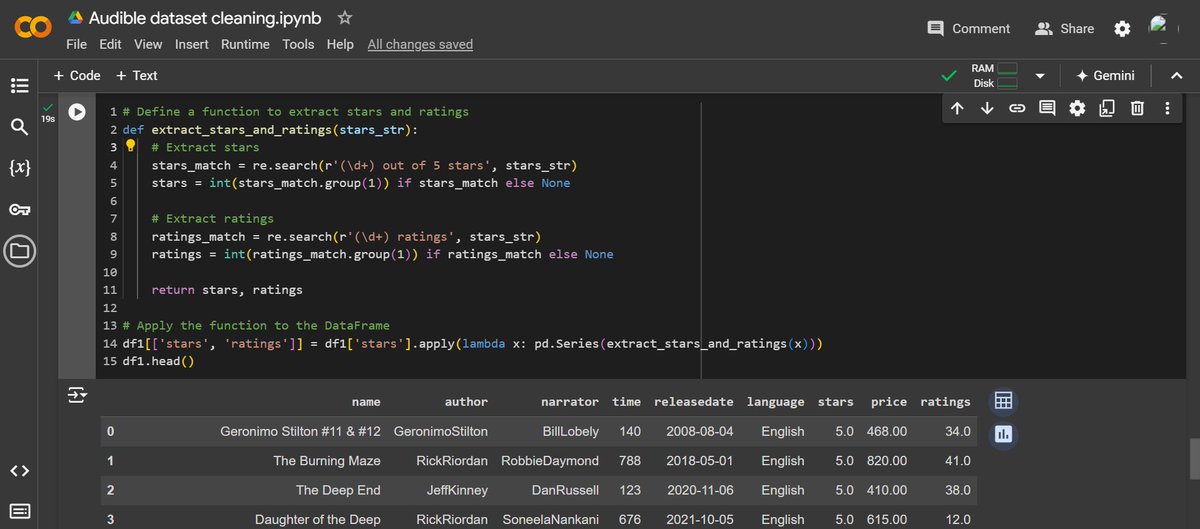Open more cell actions menu
The image size is (1200, 529).
(1167, 108)
